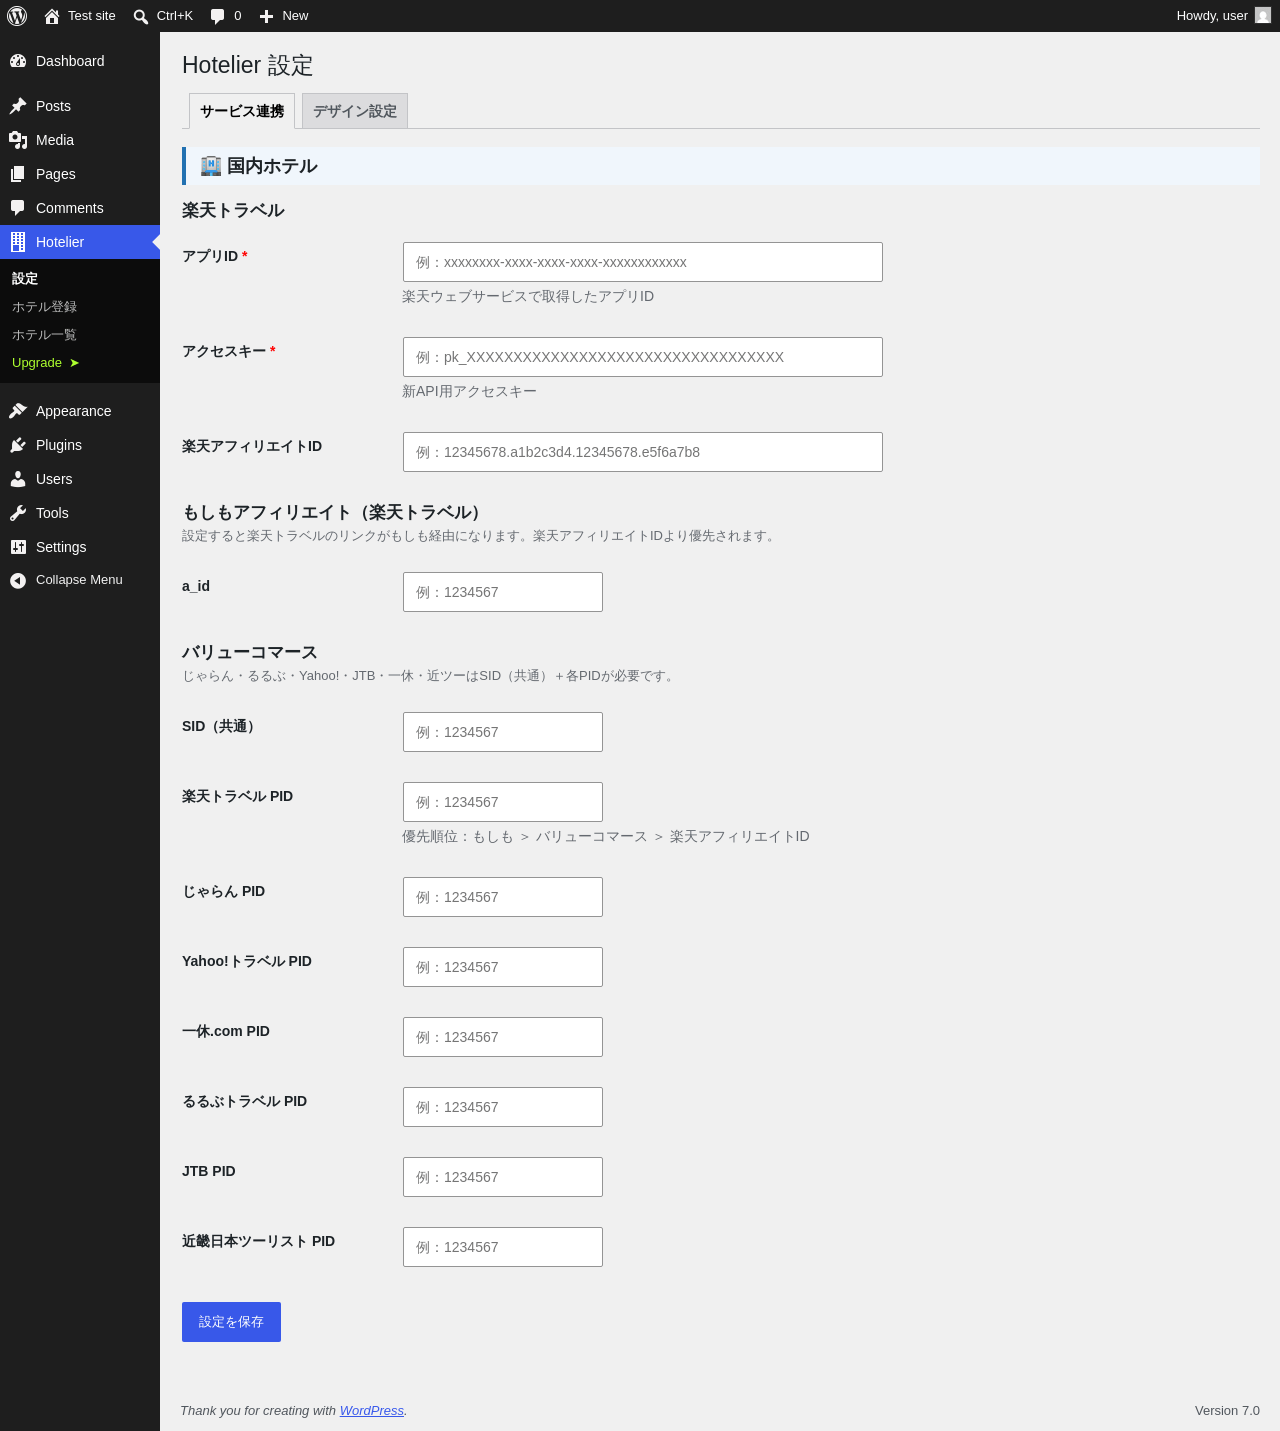The height and width of the screenshot is (1431, 1280).
Task: Click the Test site home icon
Action: pyautogui.click(x=52, y=16)
